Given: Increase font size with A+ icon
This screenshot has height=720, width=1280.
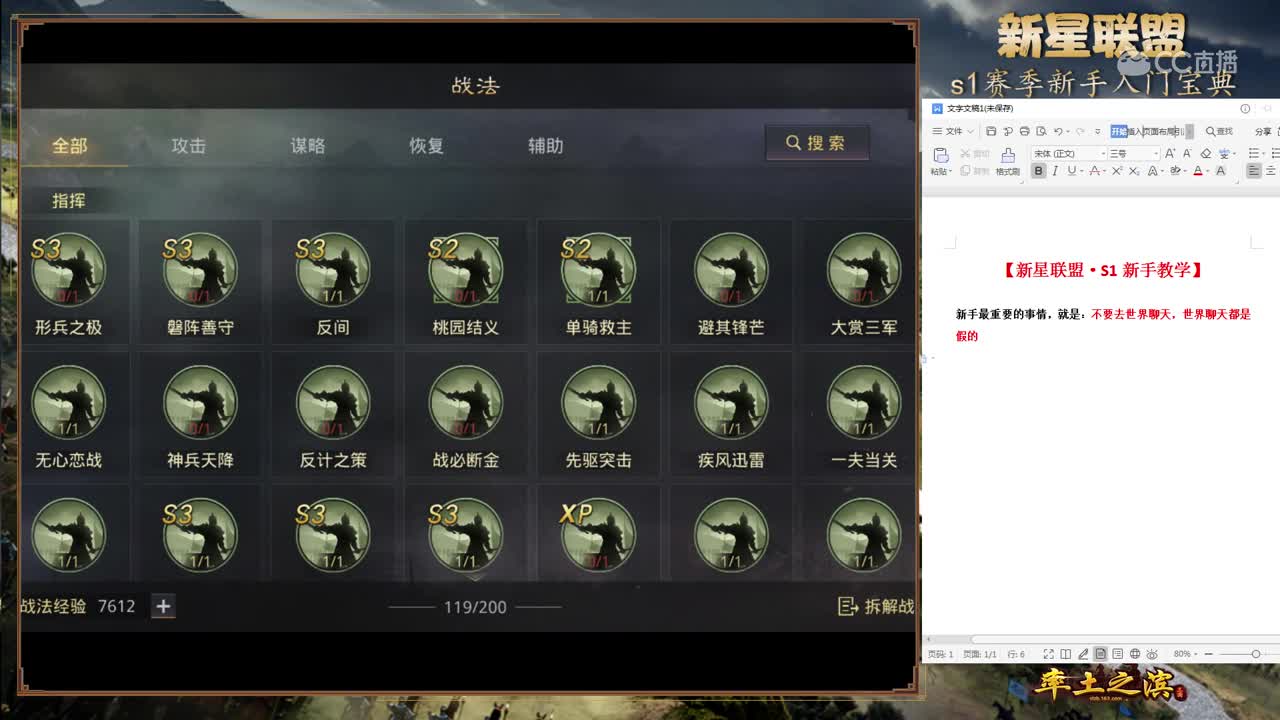Looking at the screenshot, I should (1169, 153).
